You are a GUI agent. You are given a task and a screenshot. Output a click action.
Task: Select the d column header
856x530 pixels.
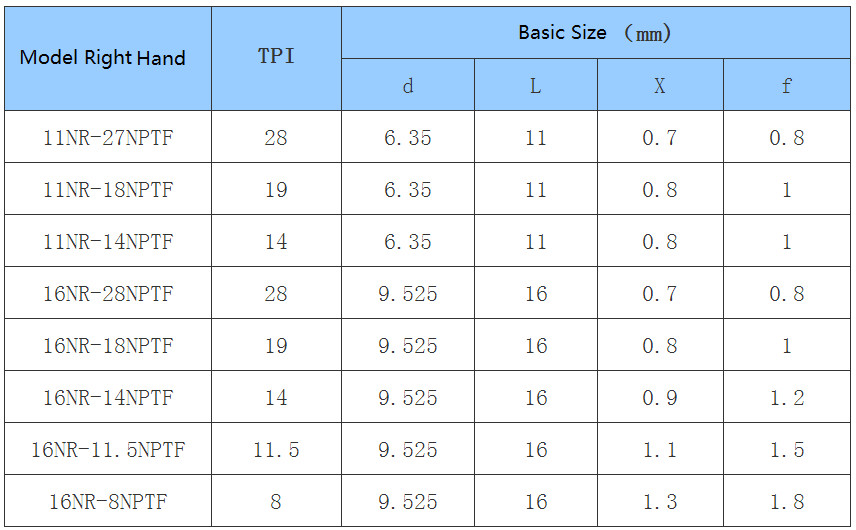[x=408, y=85]
